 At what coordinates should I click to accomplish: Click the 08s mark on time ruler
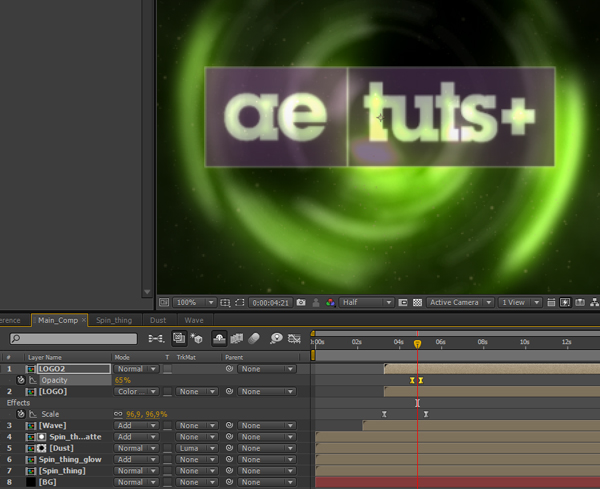483,342
